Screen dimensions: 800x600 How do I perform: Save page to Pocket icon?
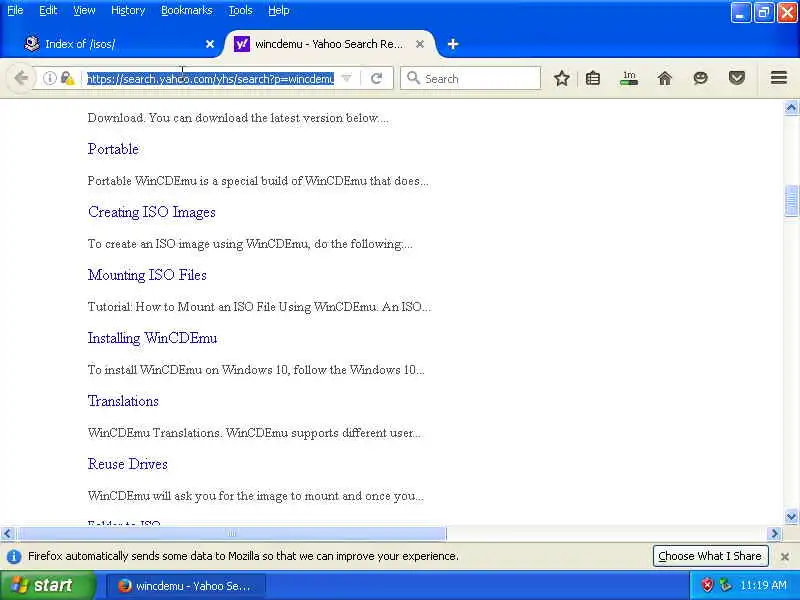pyautogui.click(x=736, y=78)
